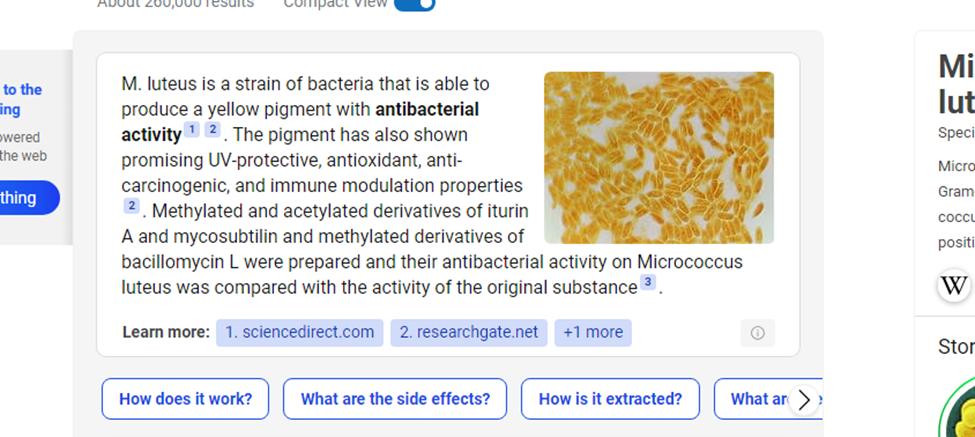This screenshot has width=975, height=437.
Task: Open citation 2 beside "antibacterial activity"
Action: (x=213, y=130)
